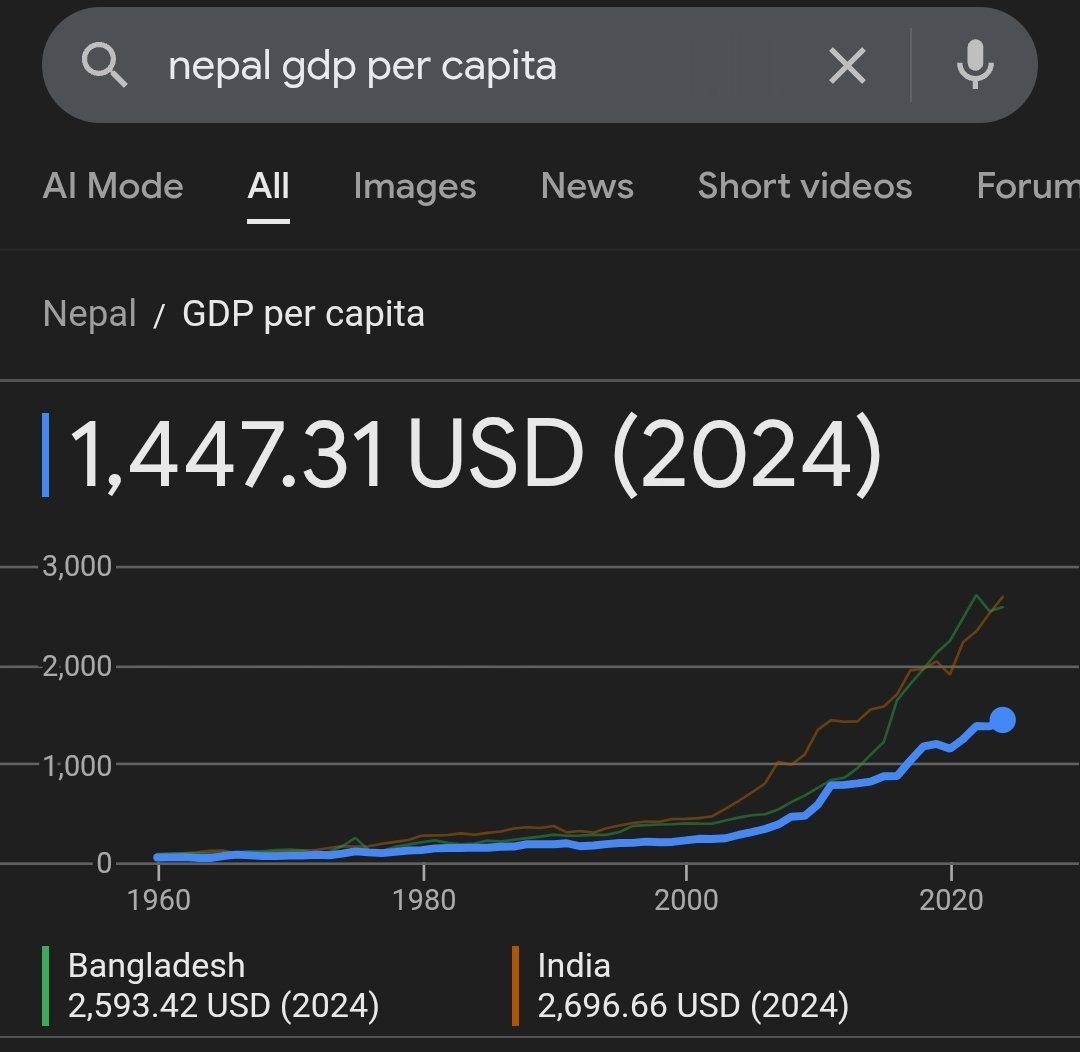
Task: Click the blue 2024 data point
Action: coord(1003,720)
